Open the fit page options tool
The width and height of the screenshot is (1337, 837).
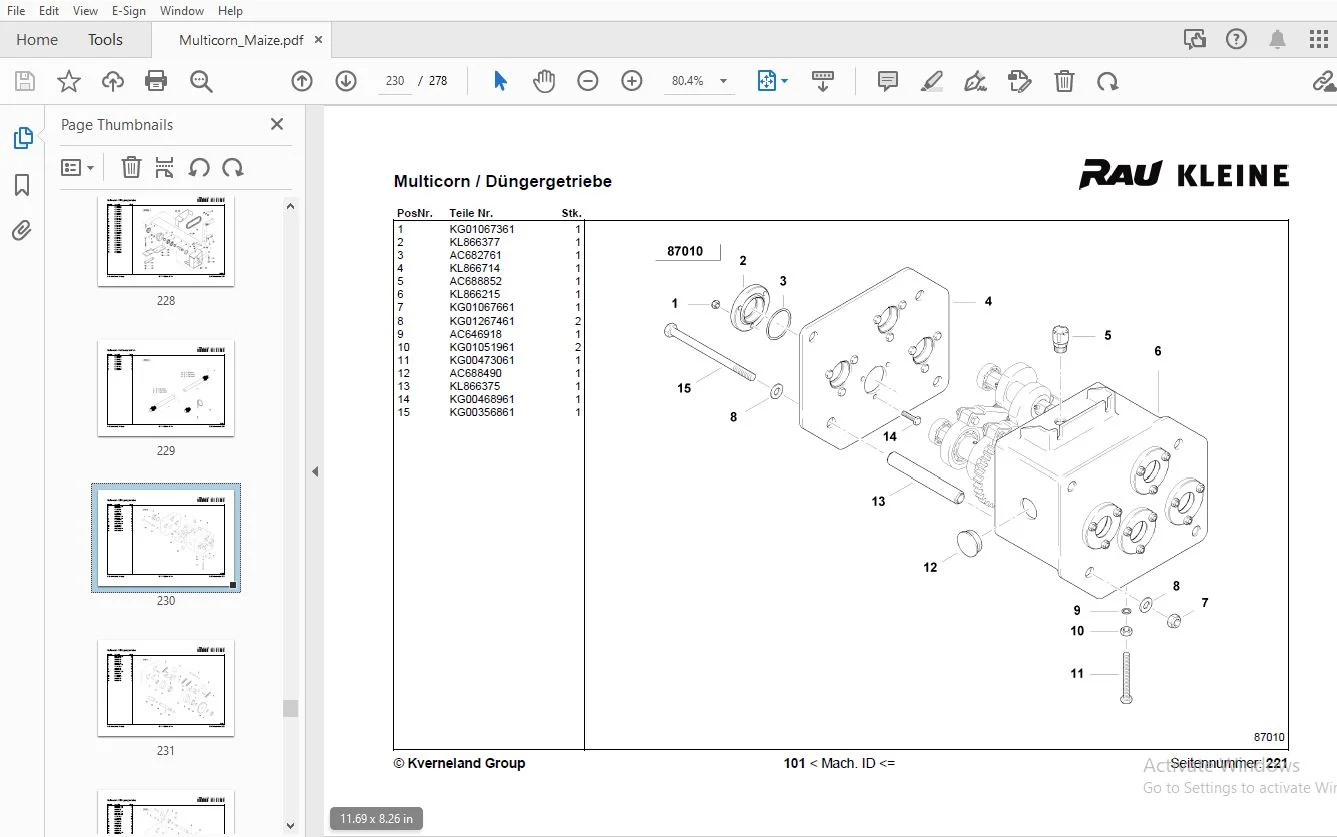pos(772,81)
